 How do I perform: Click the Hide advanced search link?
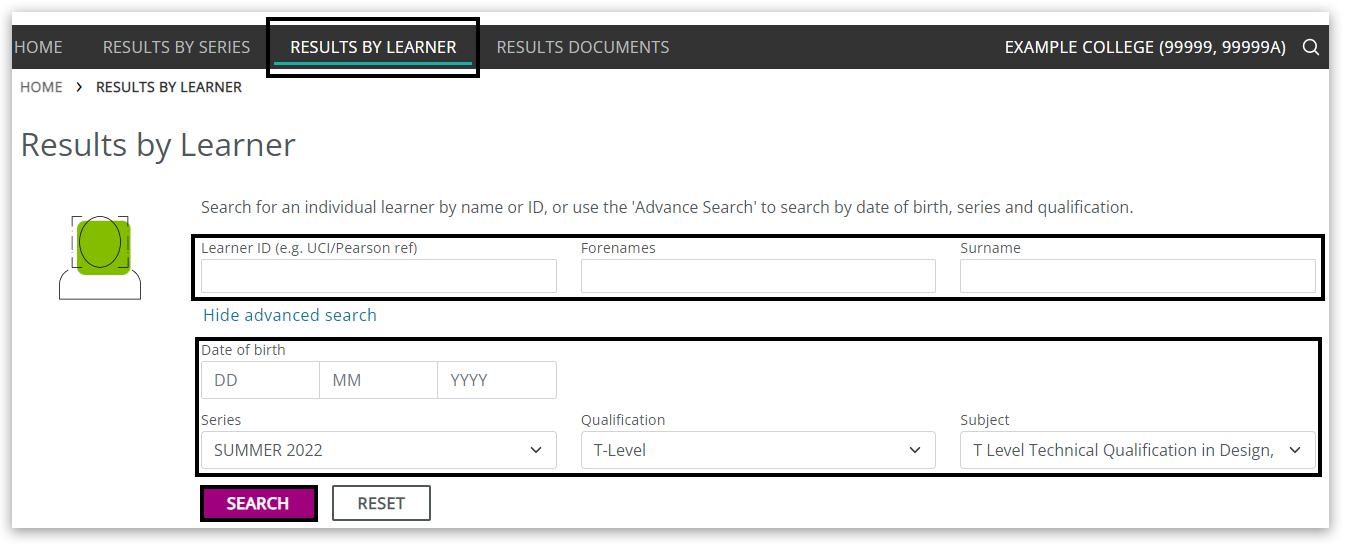[290, 315]
